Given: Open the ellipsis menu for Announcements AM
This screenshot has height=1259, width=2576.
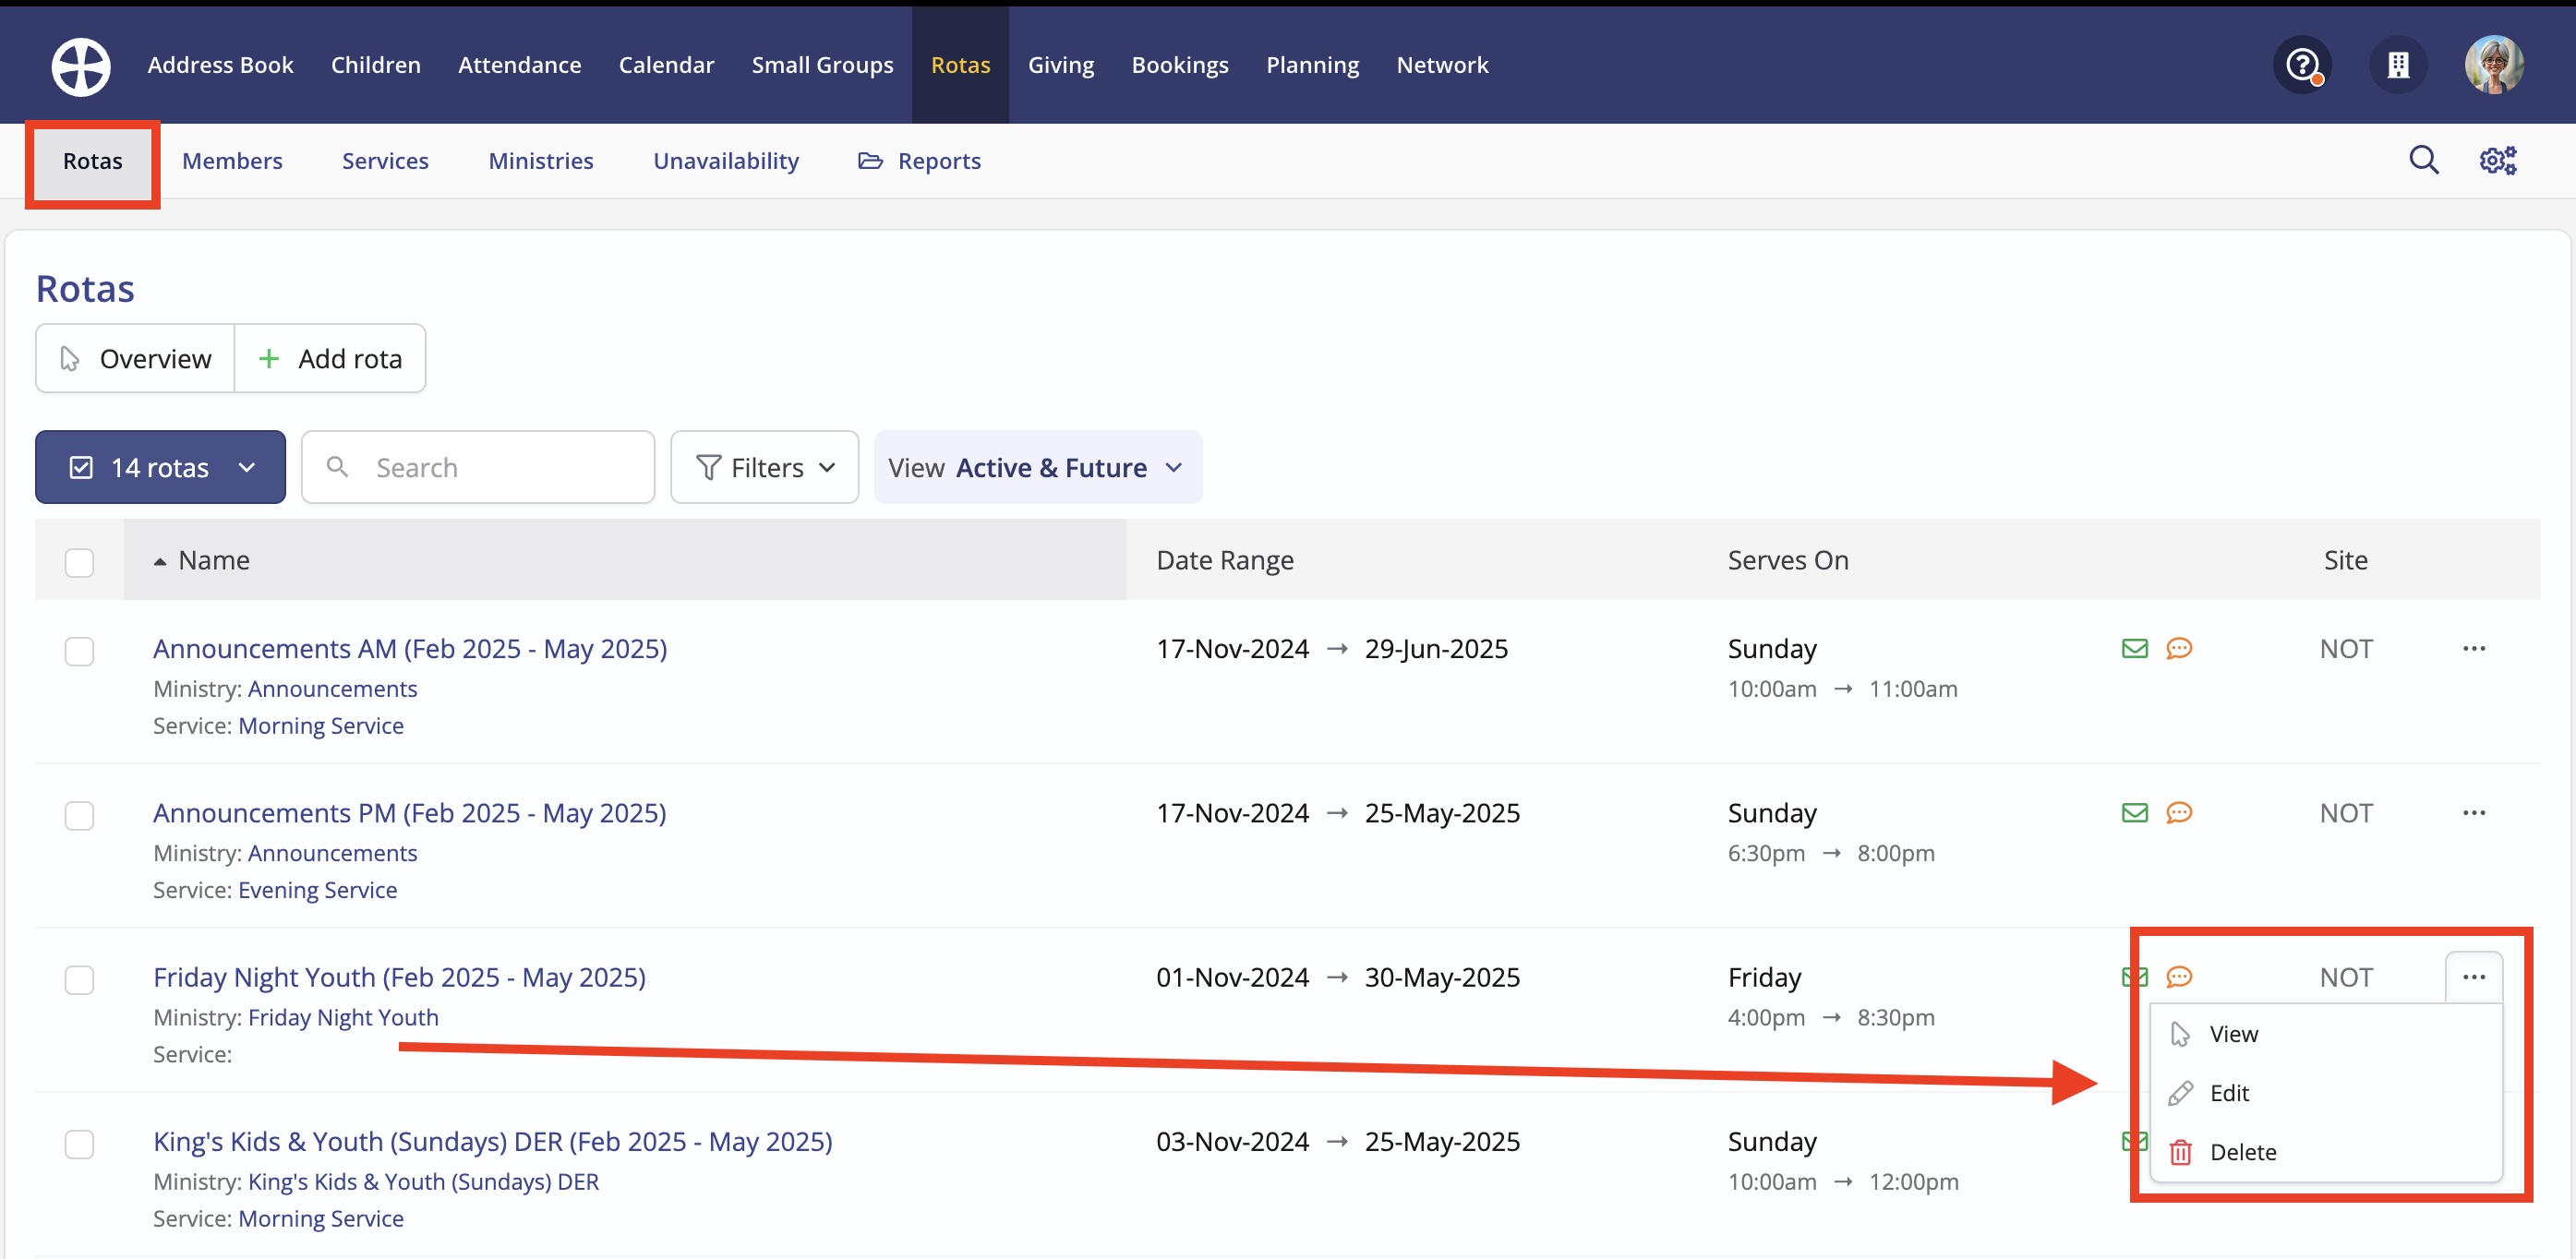Looking at the screenshot, I should click(2474, 649).
